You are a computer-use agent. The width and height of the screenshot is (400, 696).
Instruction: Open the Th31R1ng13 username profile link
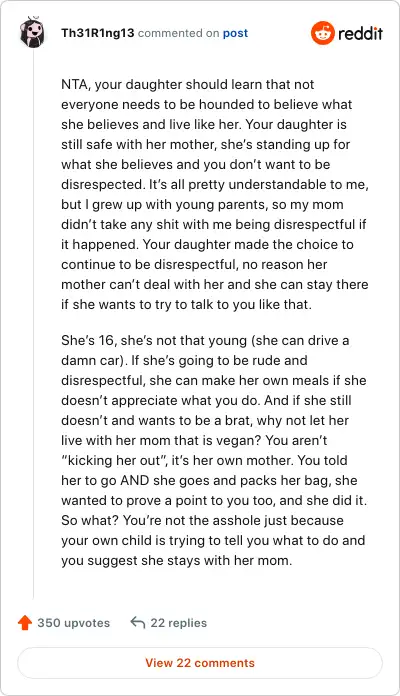tap(98, 33)
